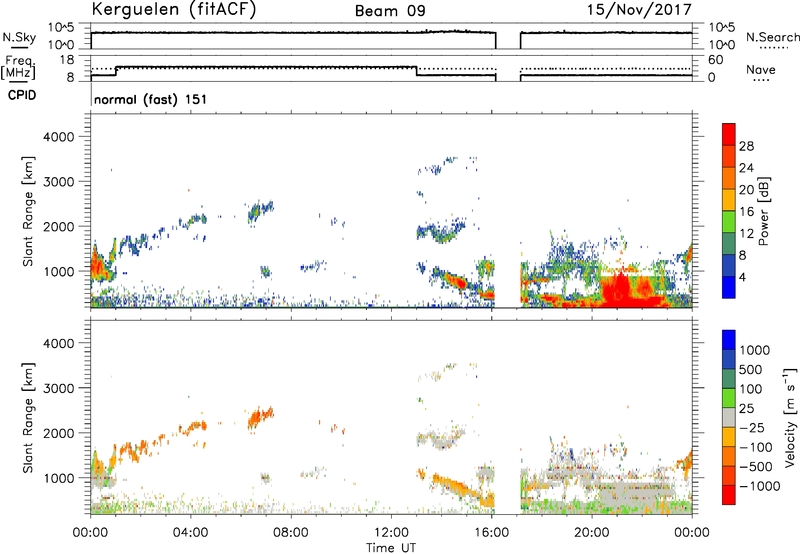Click the gray segment of velocity colorbar
This screenshot has height=554, width=800.
[729, 417]
